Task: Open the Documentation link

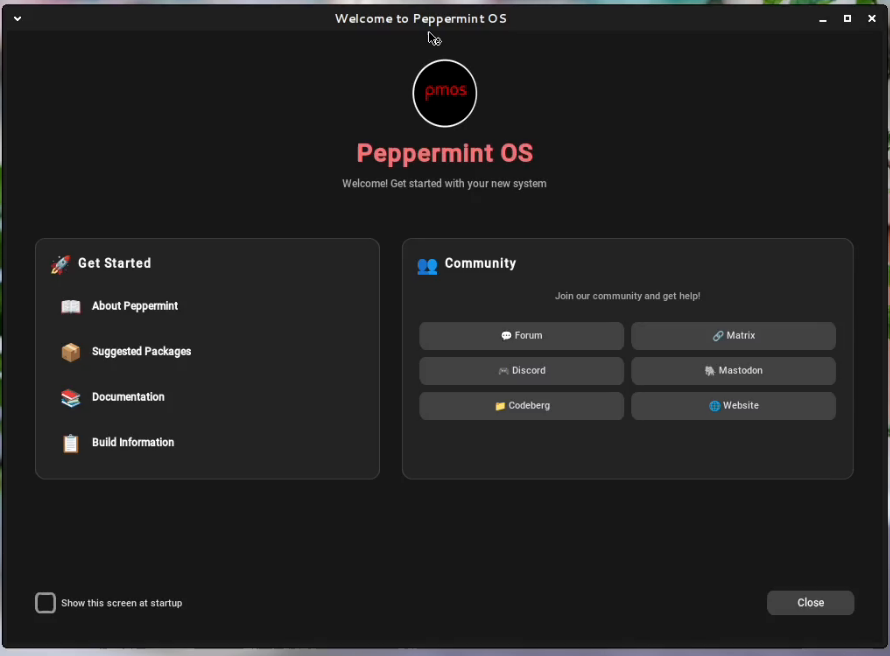Action: coord(128,397)
